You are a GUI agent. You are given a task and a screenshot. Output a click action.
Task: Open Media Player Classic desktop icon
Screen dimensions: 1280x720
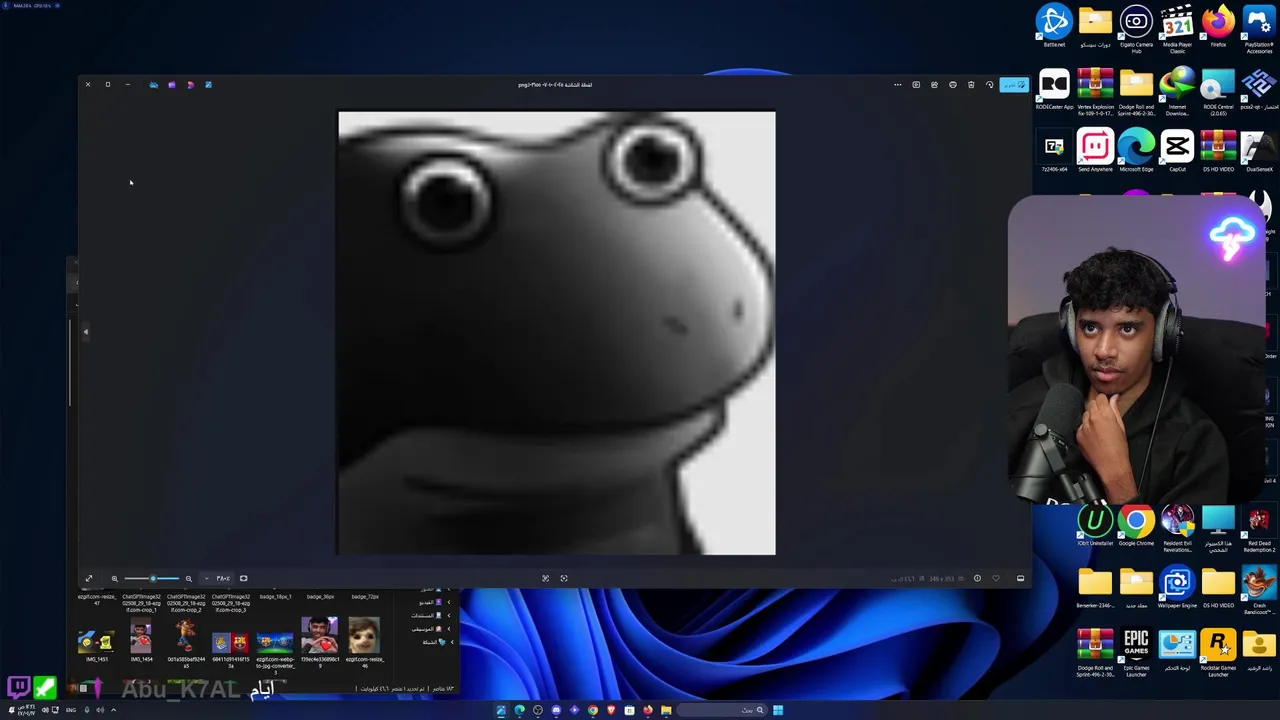[1177, 28]
